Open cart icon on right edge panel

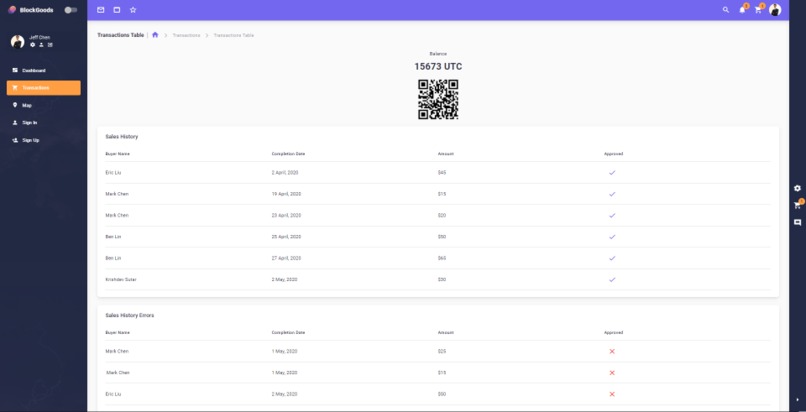pyautogui.click(x=797, y=205)
